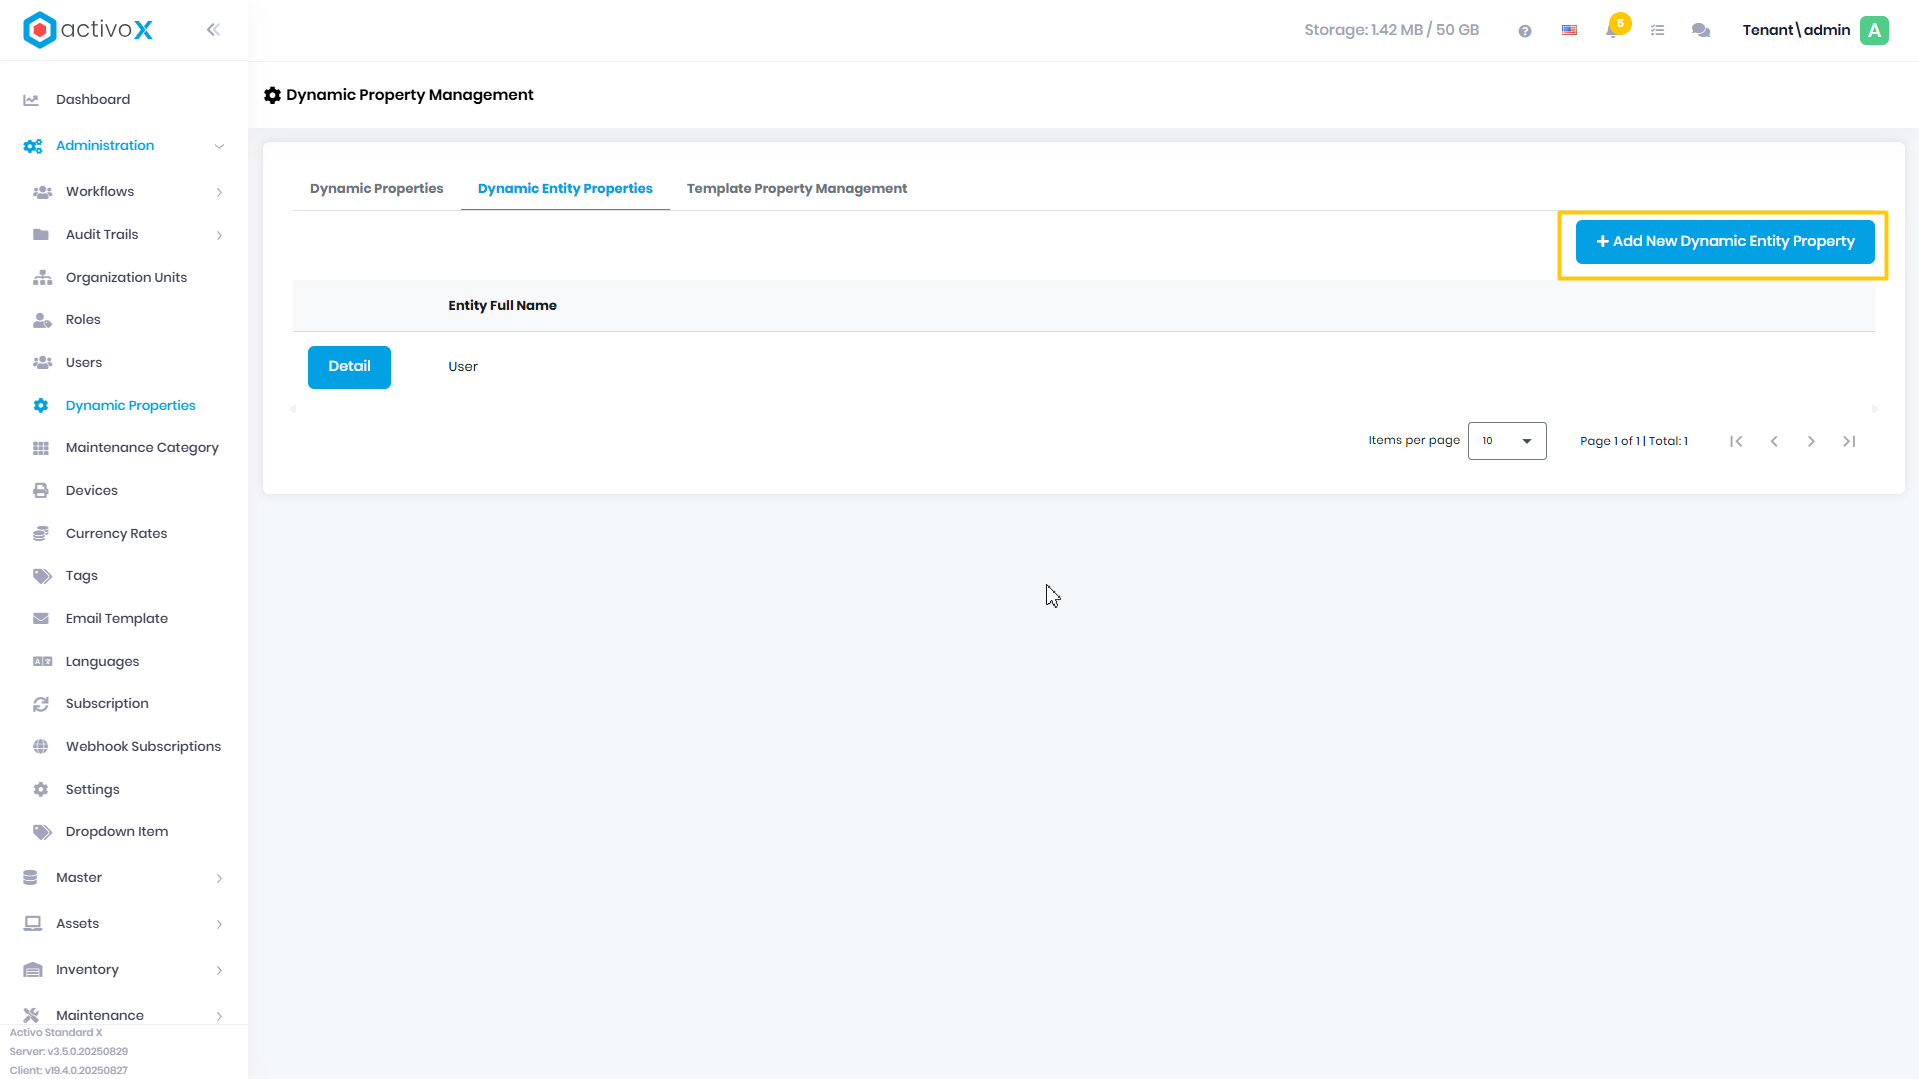This screenshot has width=1919, height=1079.
Task: Change language via the flag icon
Action: 1569,31
